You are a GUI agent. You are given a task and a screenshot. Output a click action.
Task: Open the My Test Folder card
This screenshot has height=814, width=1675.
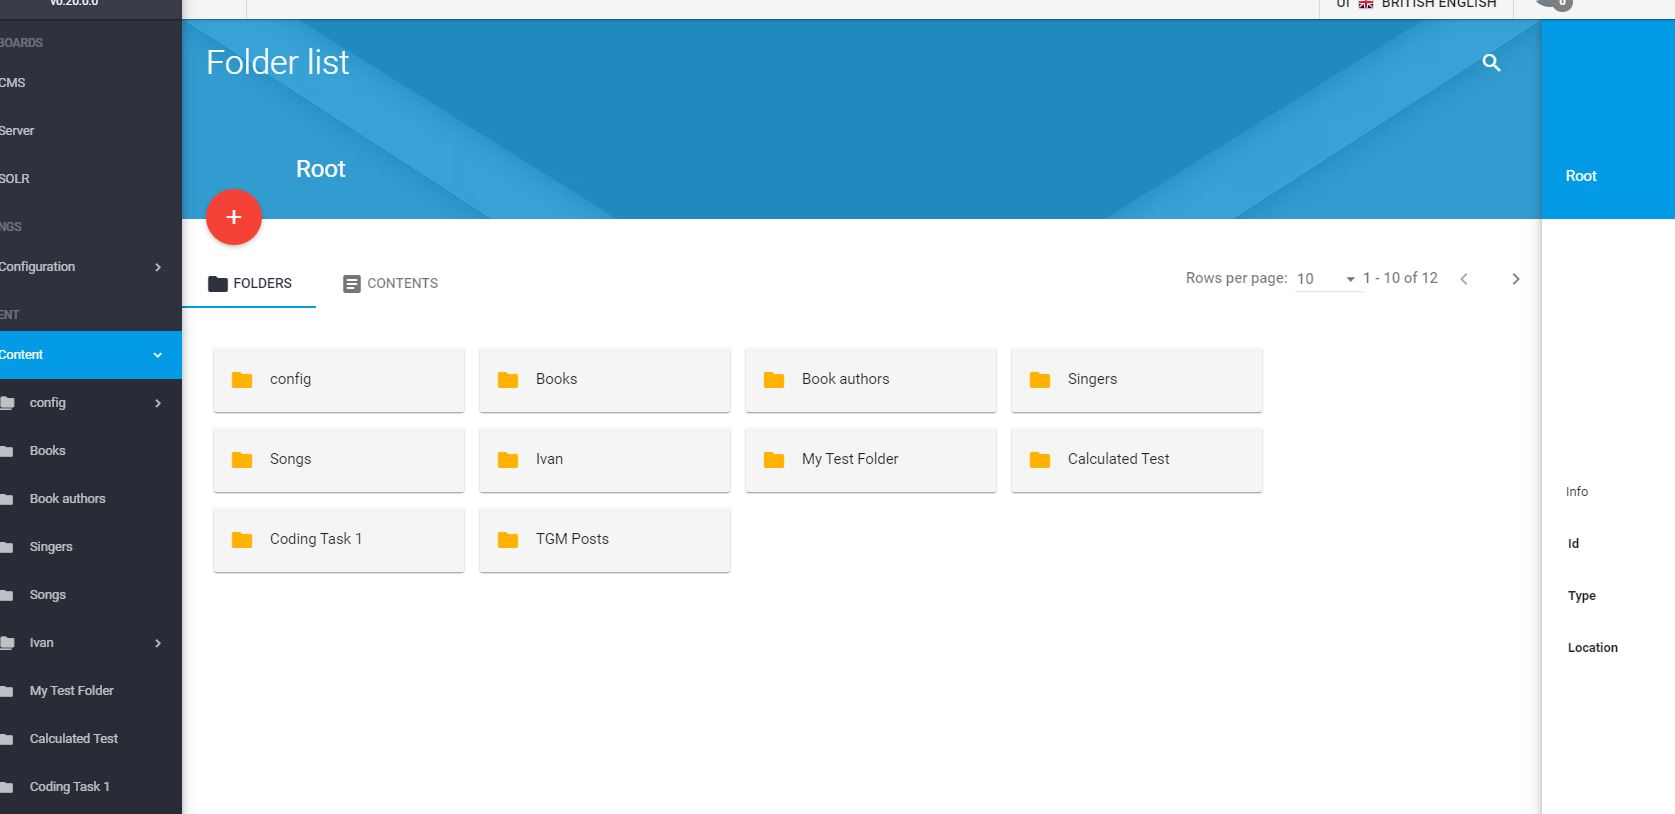871,460
